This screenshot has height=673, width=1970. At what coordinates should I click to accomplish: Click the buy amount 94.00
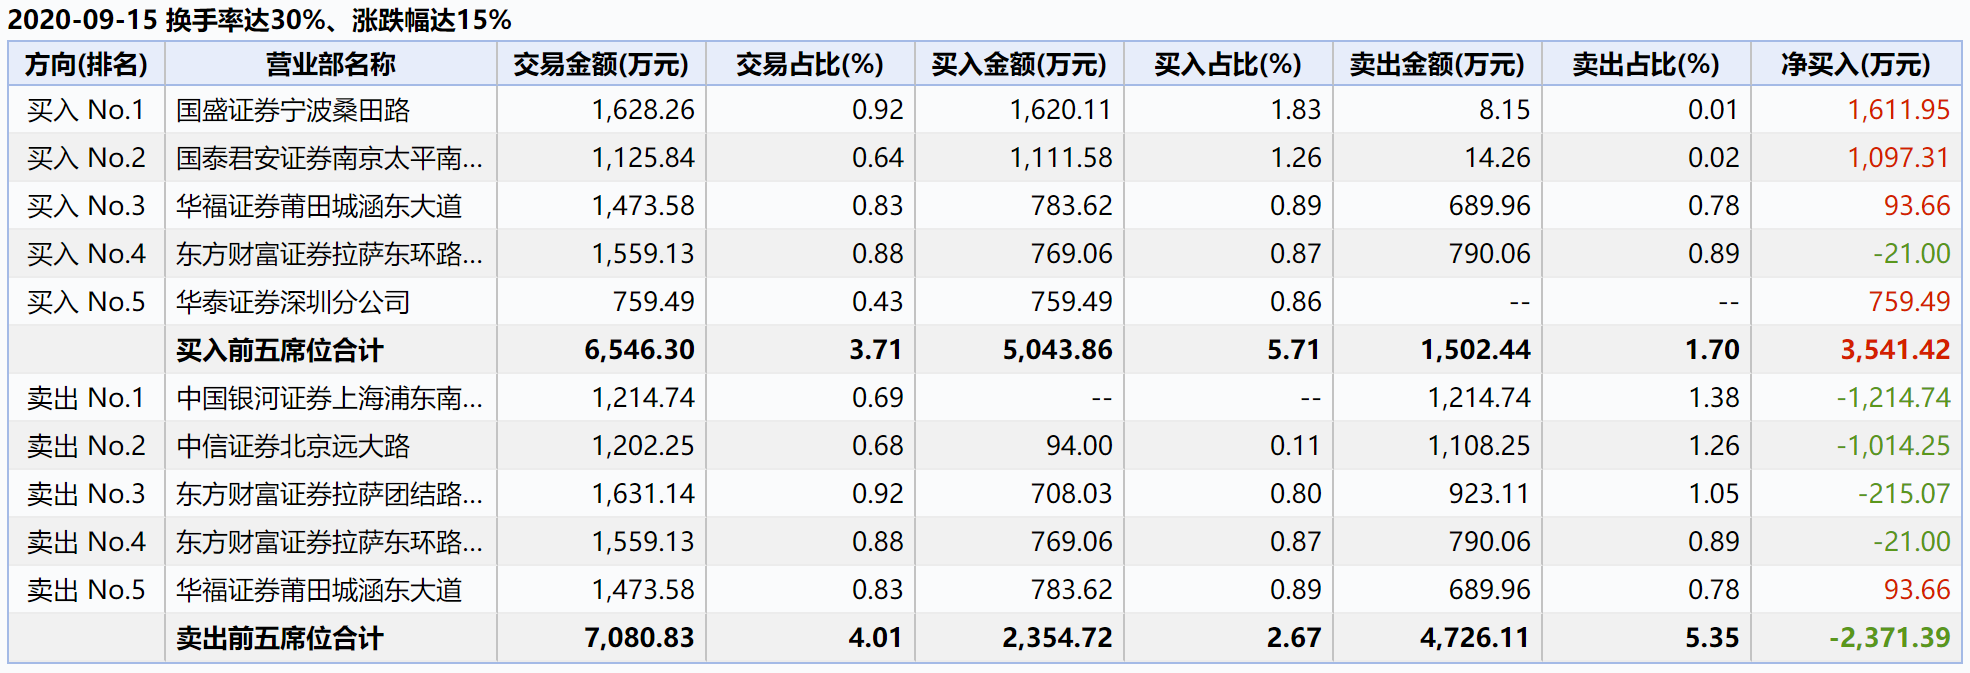pos(1079,446)
